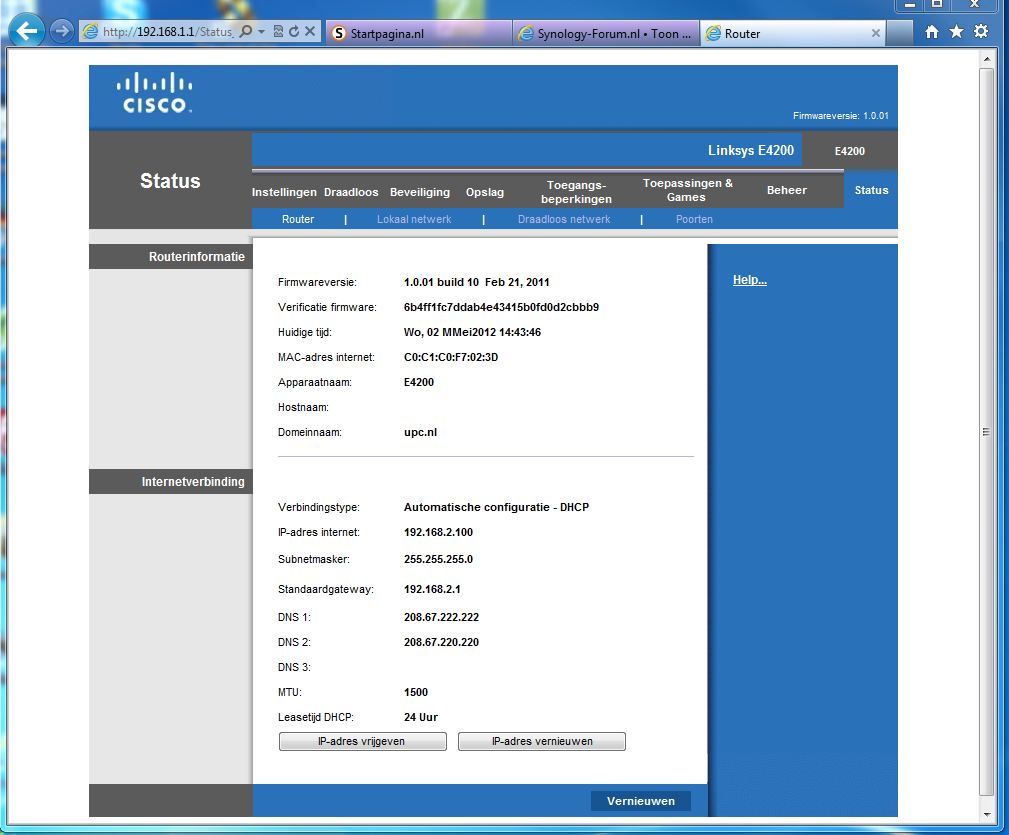Click the scrollbar up arrow
The image size is (1009, 835).
pos(986,59)
